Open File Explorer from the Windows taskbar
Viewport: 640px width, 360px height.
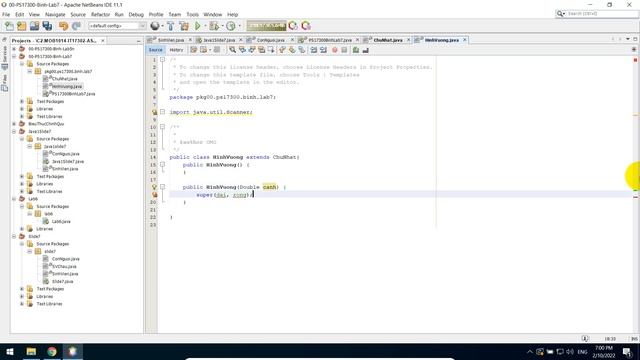(31, 351)
